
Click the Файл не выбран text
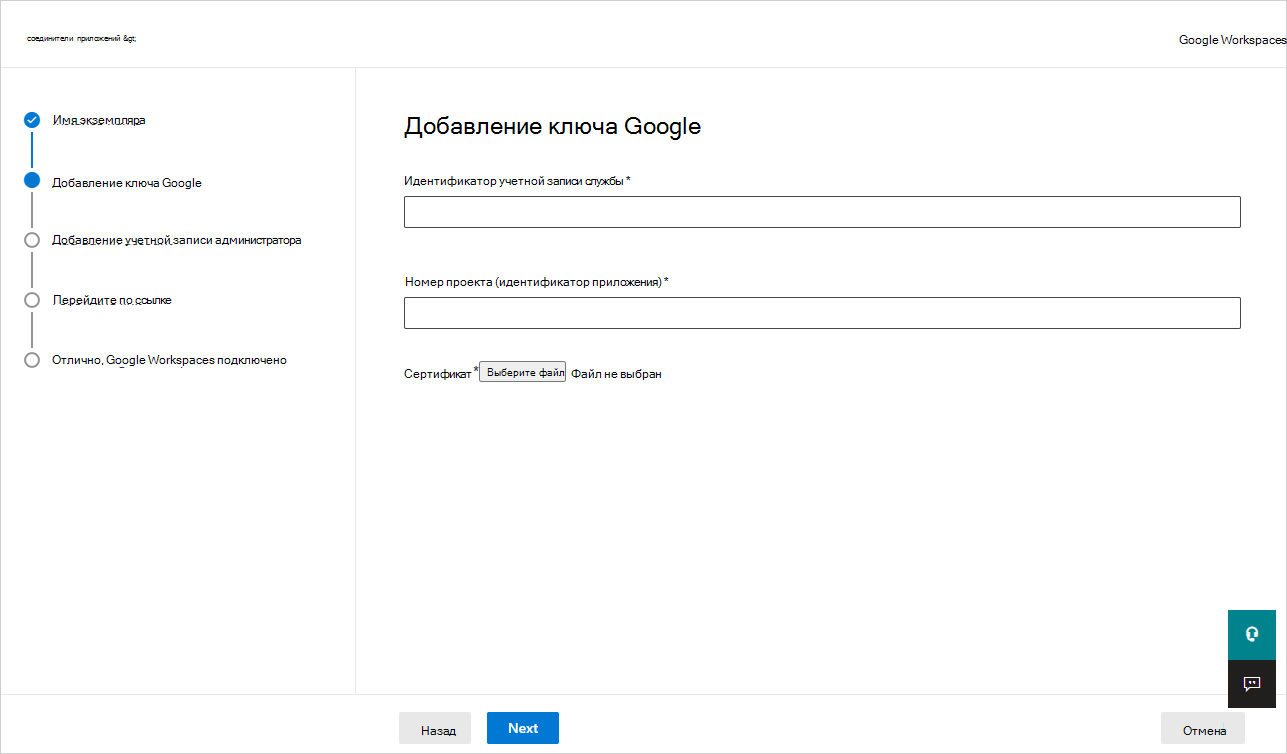point(616,374)
